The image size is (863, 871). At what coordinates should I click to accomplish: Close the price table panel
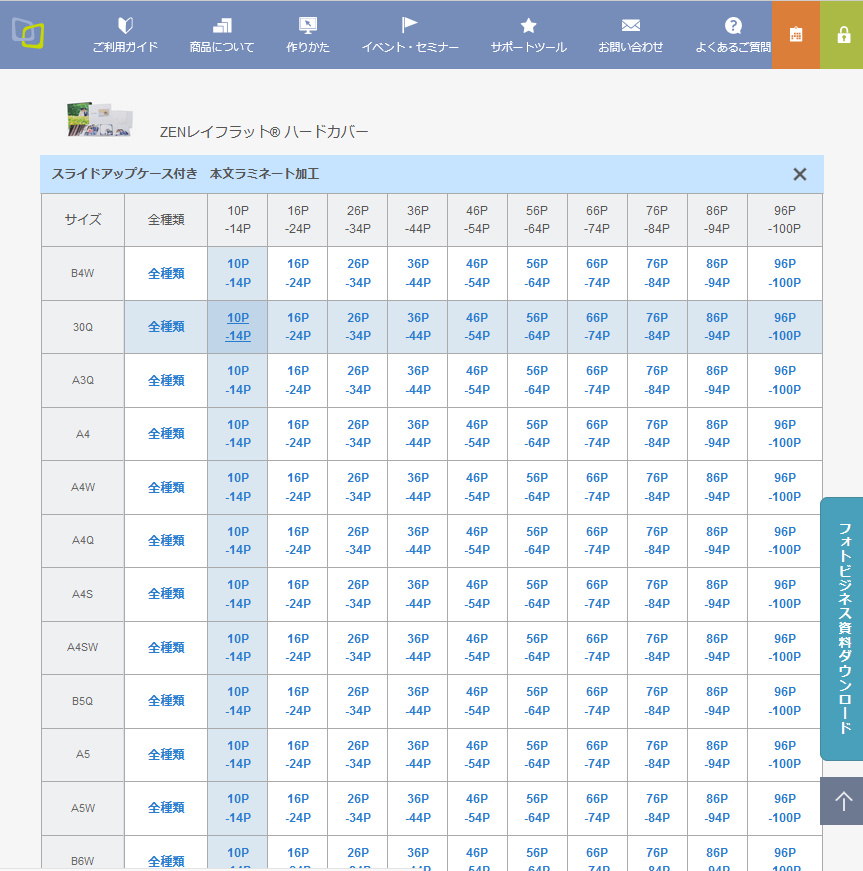click(799, 174)
